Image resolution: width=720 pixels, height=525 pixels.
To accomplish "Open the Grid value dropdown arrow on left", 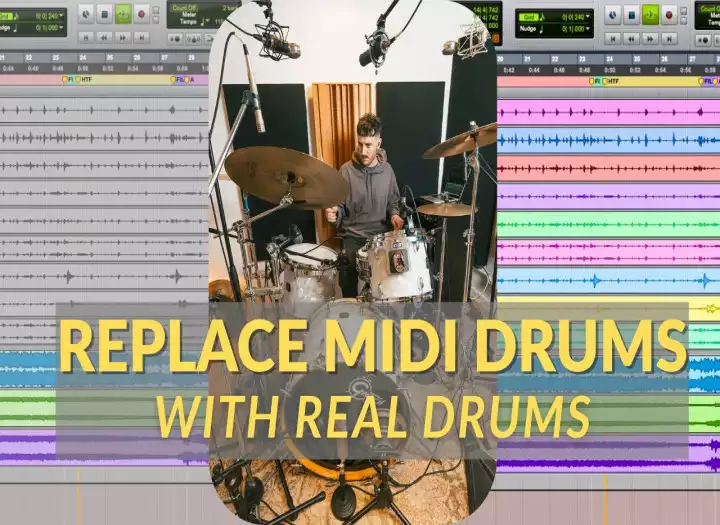I will [x=61, y=16].
